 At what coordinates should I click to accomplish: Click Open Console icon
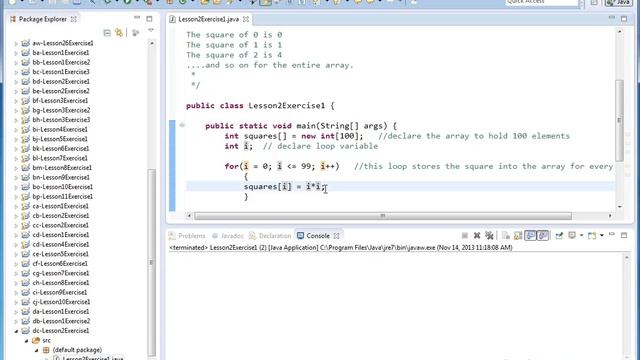pos(592,236)
